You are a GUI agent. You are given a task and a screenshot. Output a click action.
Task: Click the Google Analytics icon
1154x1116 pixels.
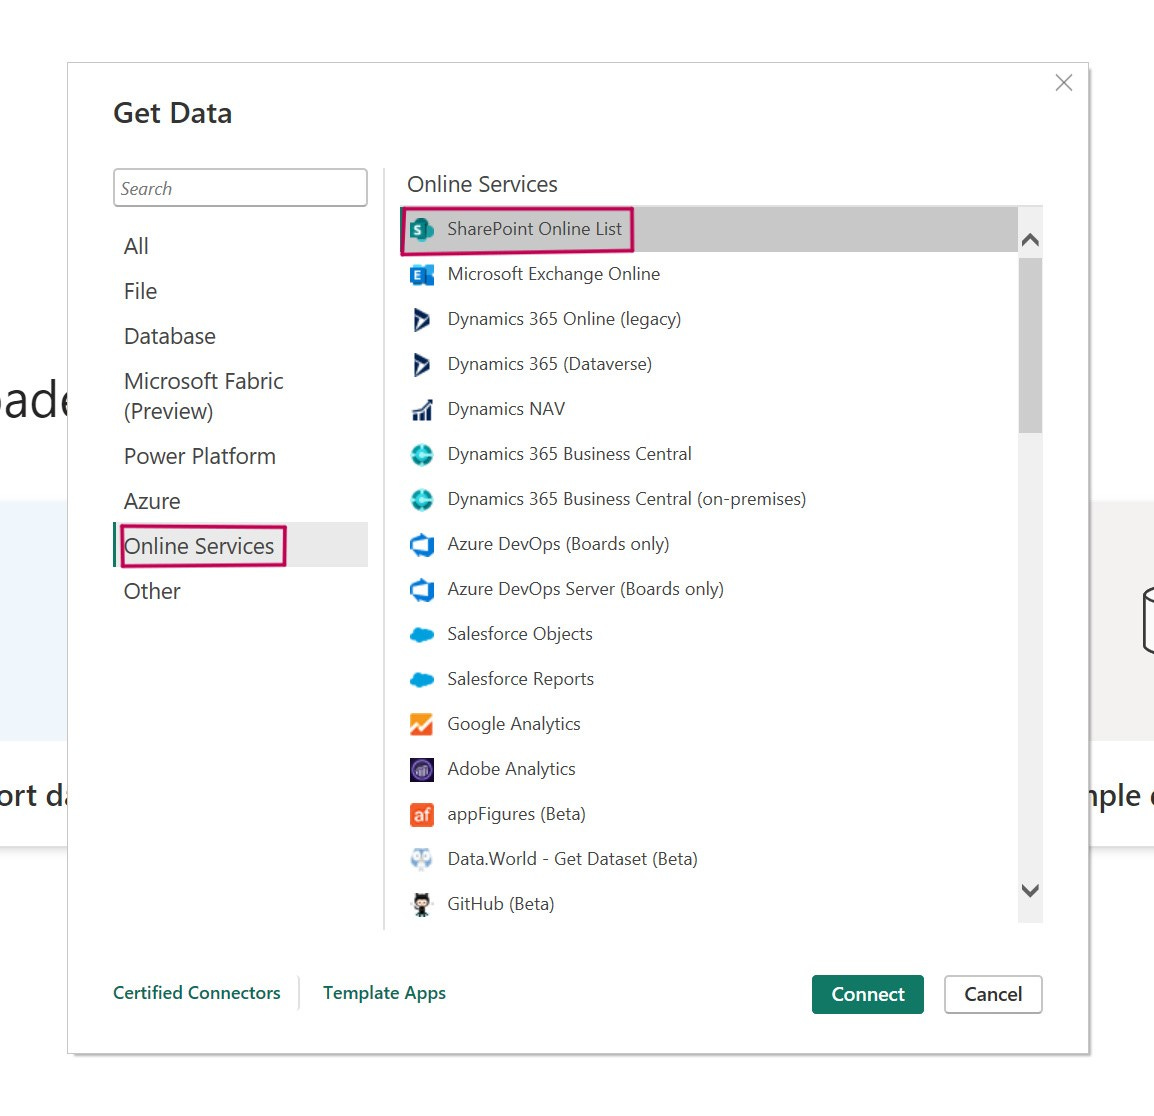click(422, 724)
